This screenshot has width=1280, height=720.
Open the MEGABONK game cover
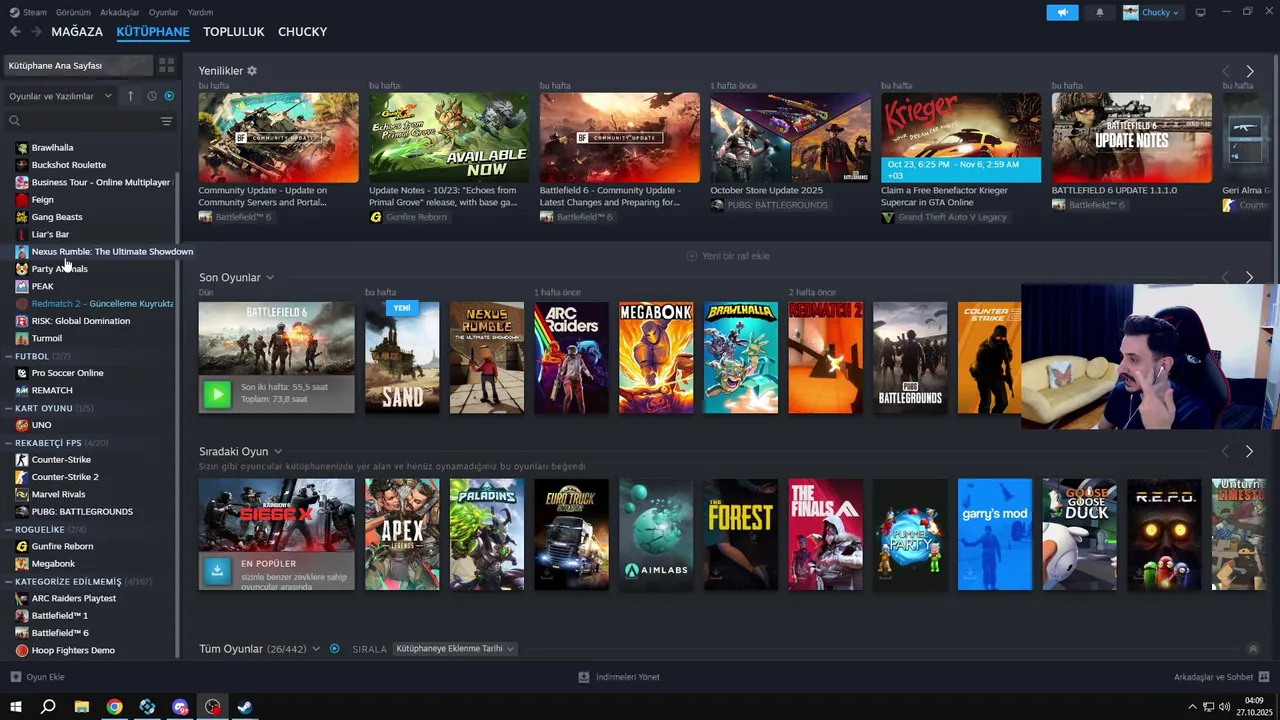tap(656, 358)
